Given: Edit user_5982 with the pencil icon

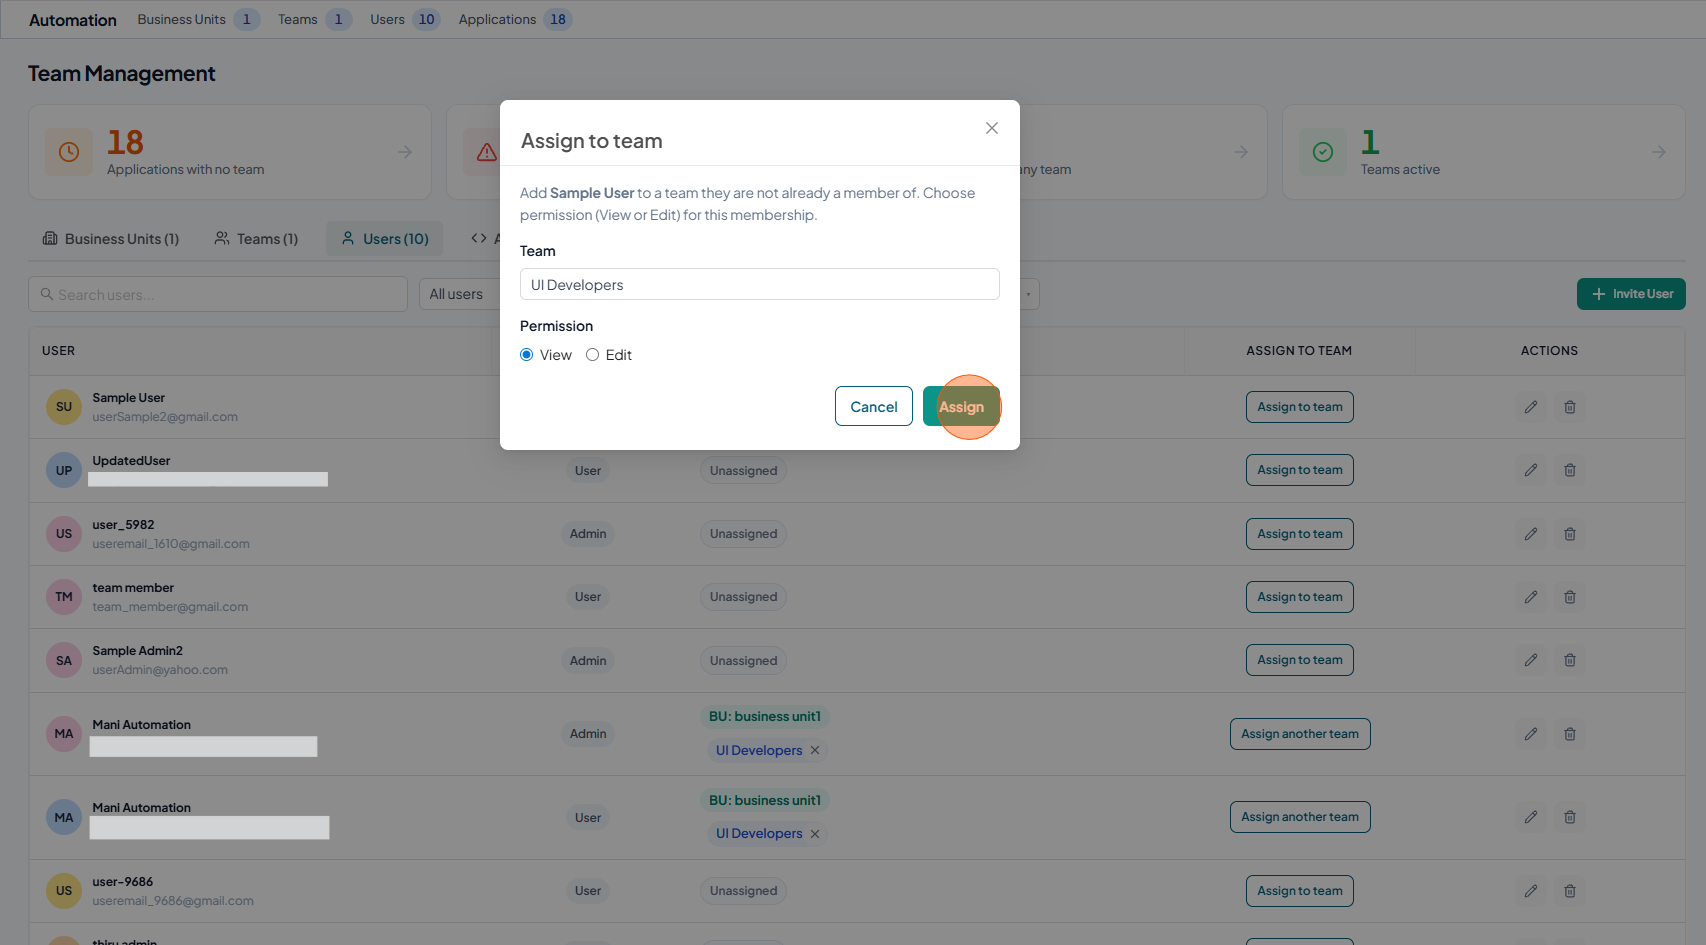Looking at the screenshot, I should point(1531,534).
